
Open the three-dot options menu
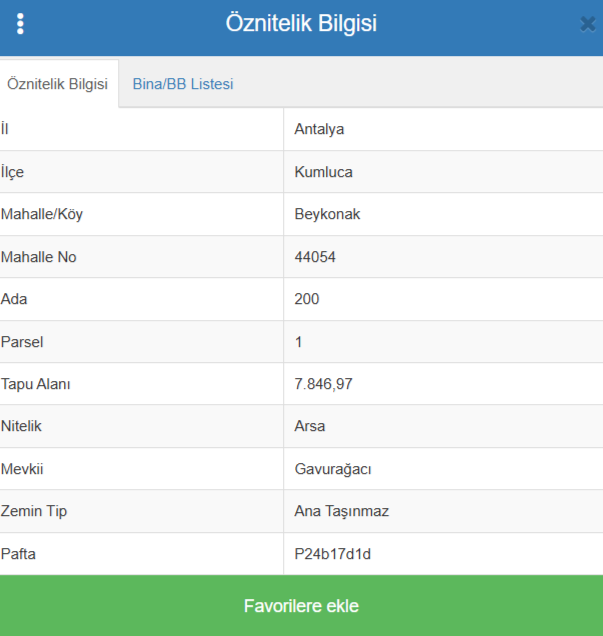[20, 24]
